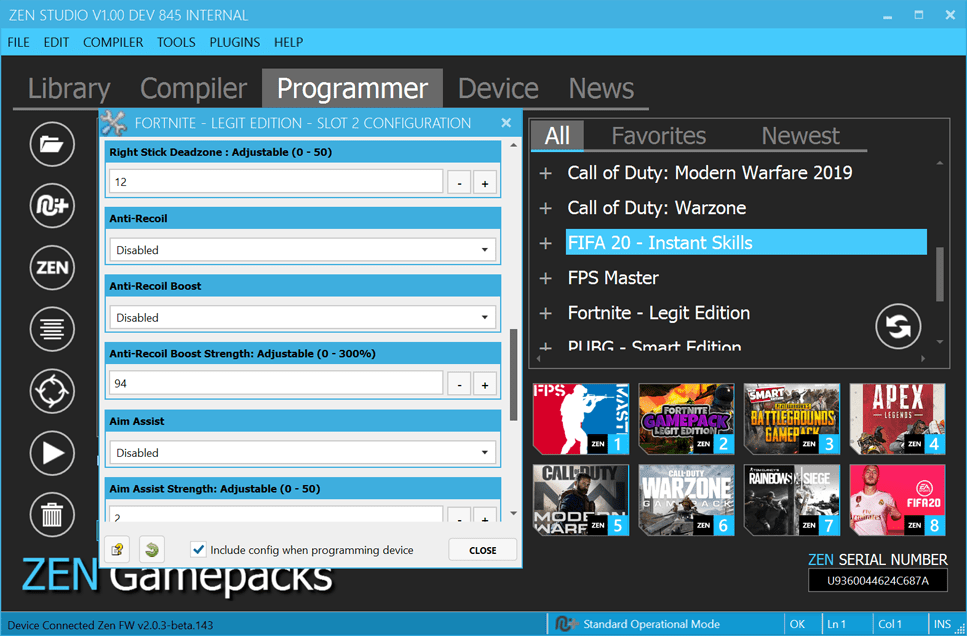
Task: Click the ZEN serial number field
Action: 878,580
